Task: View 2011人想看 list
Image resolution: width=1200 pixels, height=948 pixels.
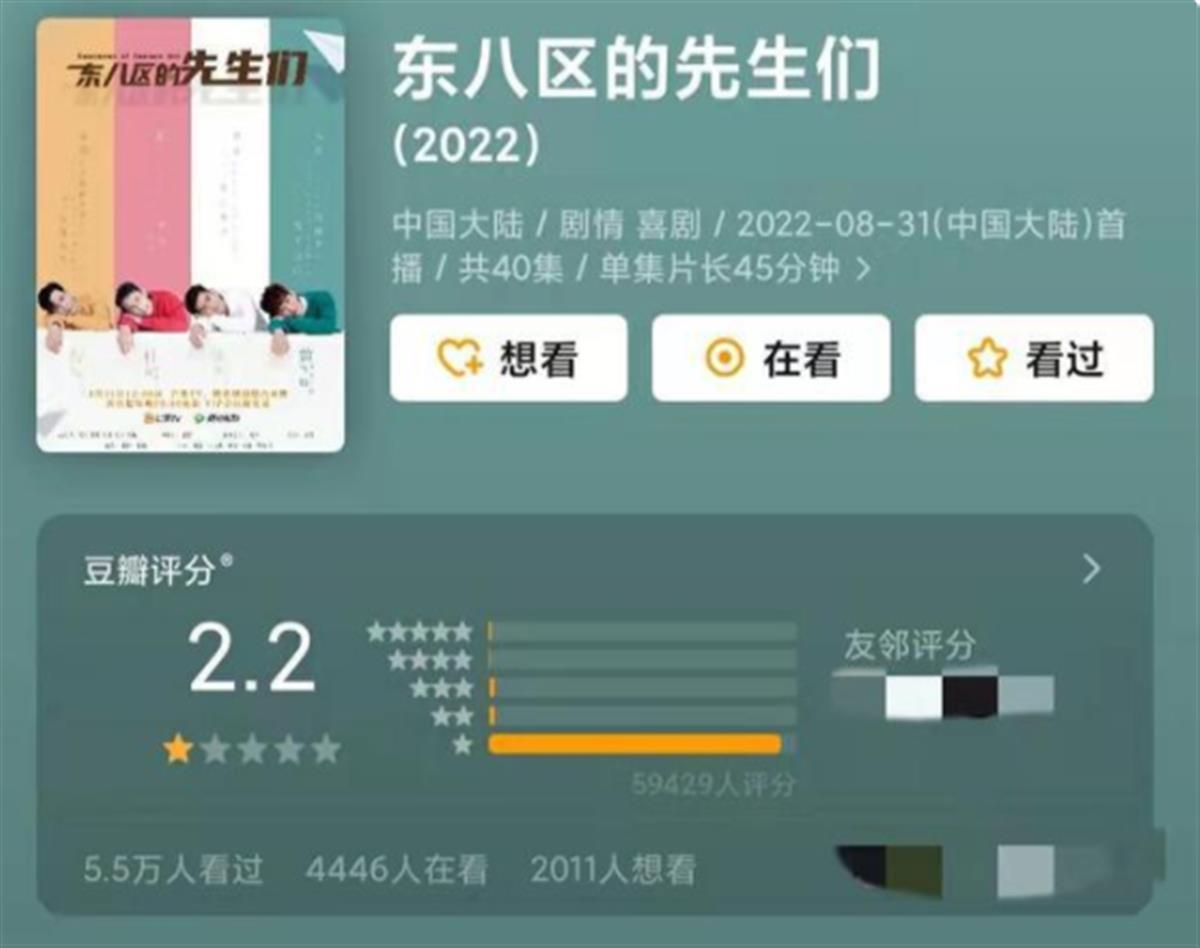Action: pyautogui.click(x=613, y=869)
